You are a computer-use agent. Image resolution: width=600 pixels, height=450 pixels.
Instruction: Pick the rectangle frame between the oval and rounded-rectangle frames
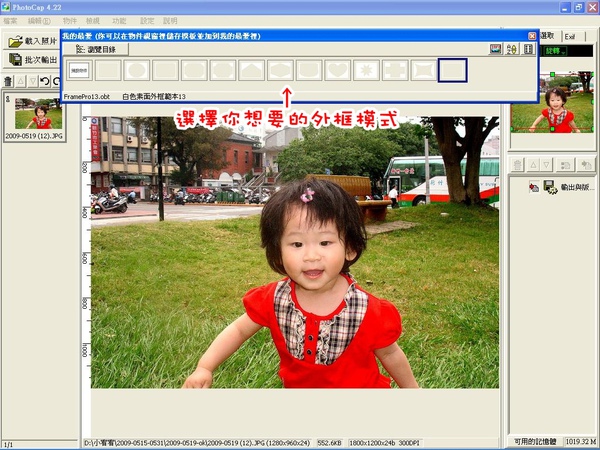(166, 70)
